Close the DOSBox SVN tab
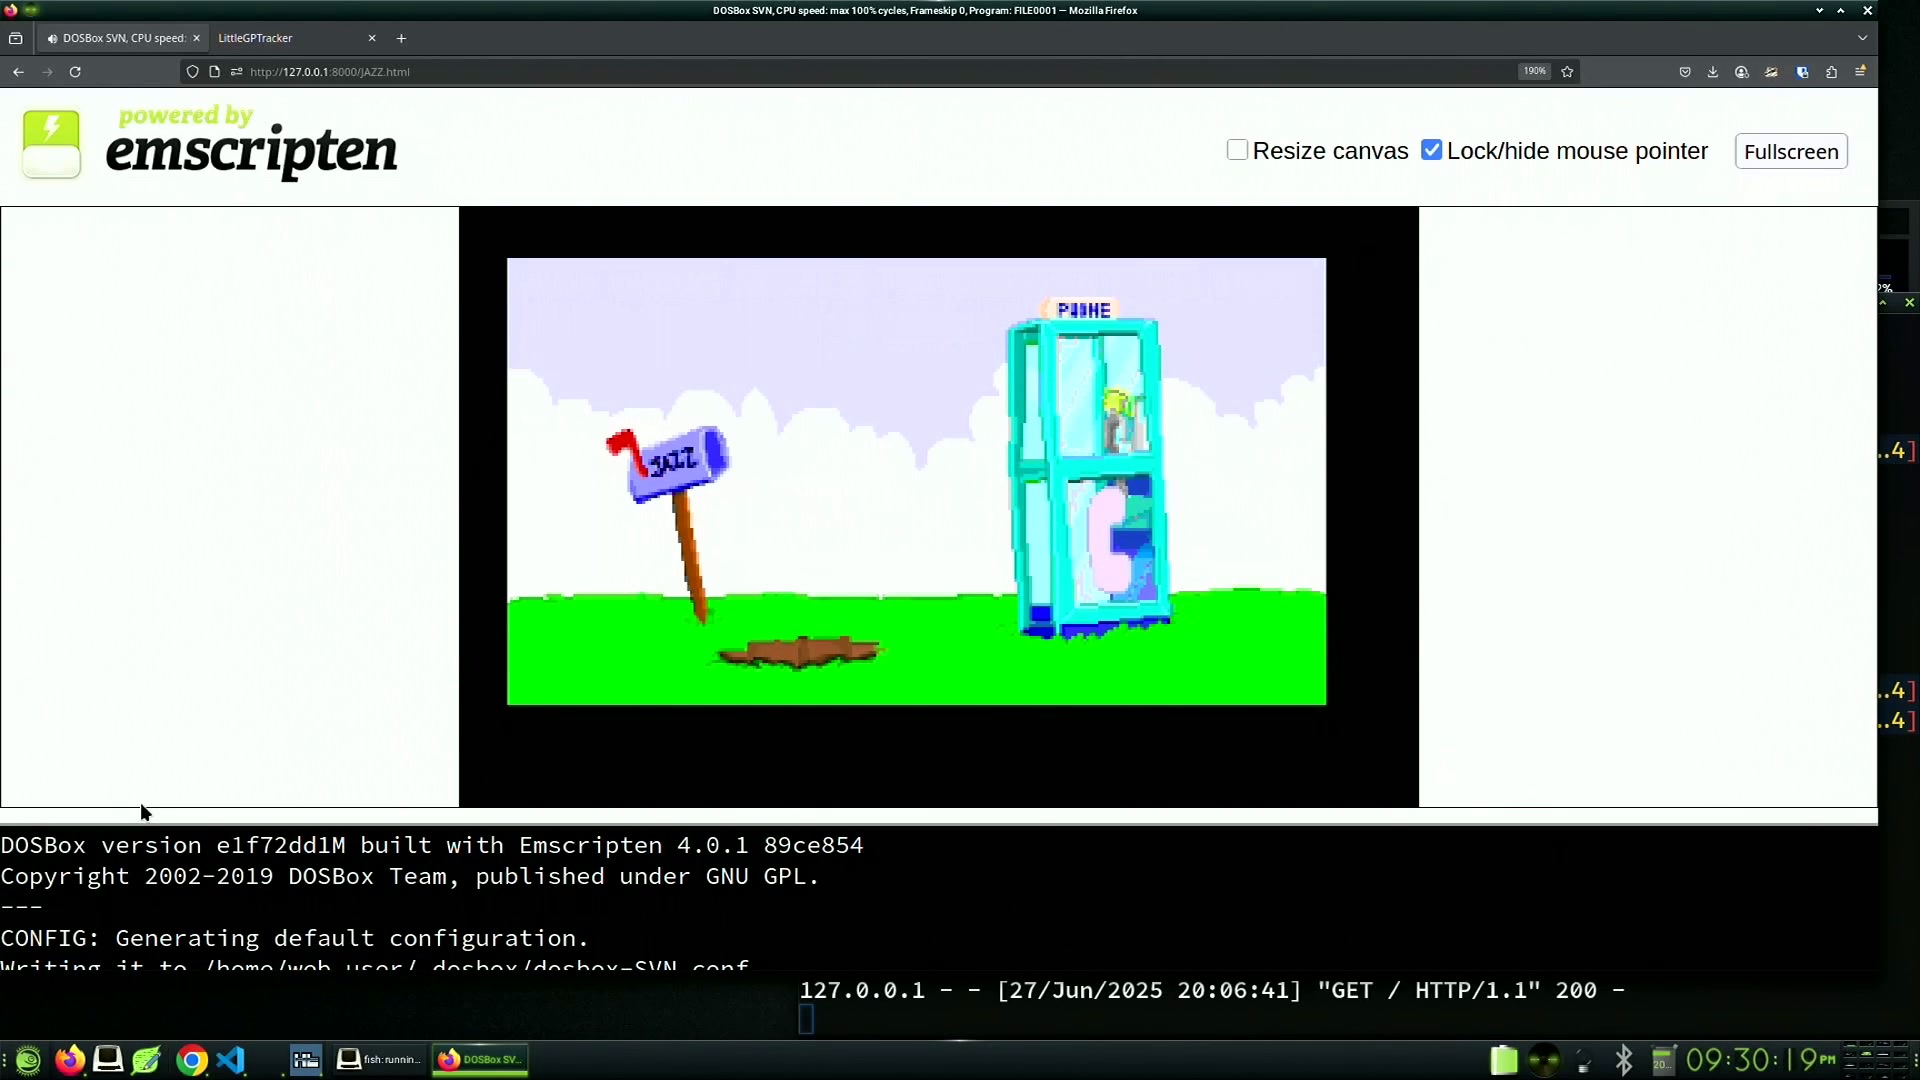This screenshot has width=1920, height=1080. [196, 38]
